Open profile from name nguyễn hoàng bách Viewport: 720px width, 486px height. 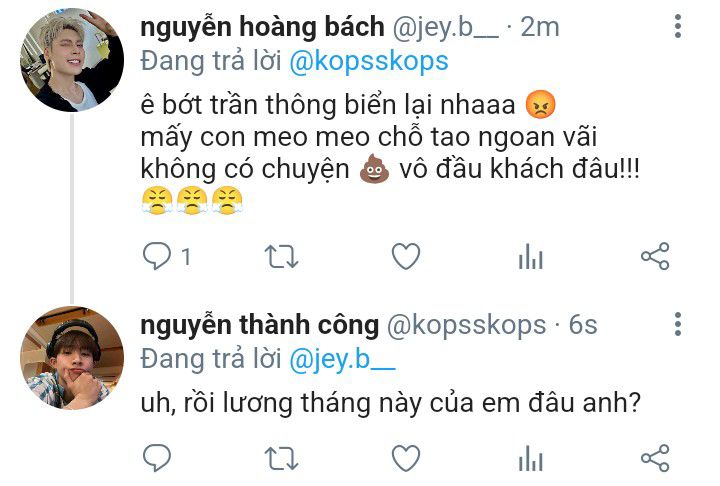(262, 27)
